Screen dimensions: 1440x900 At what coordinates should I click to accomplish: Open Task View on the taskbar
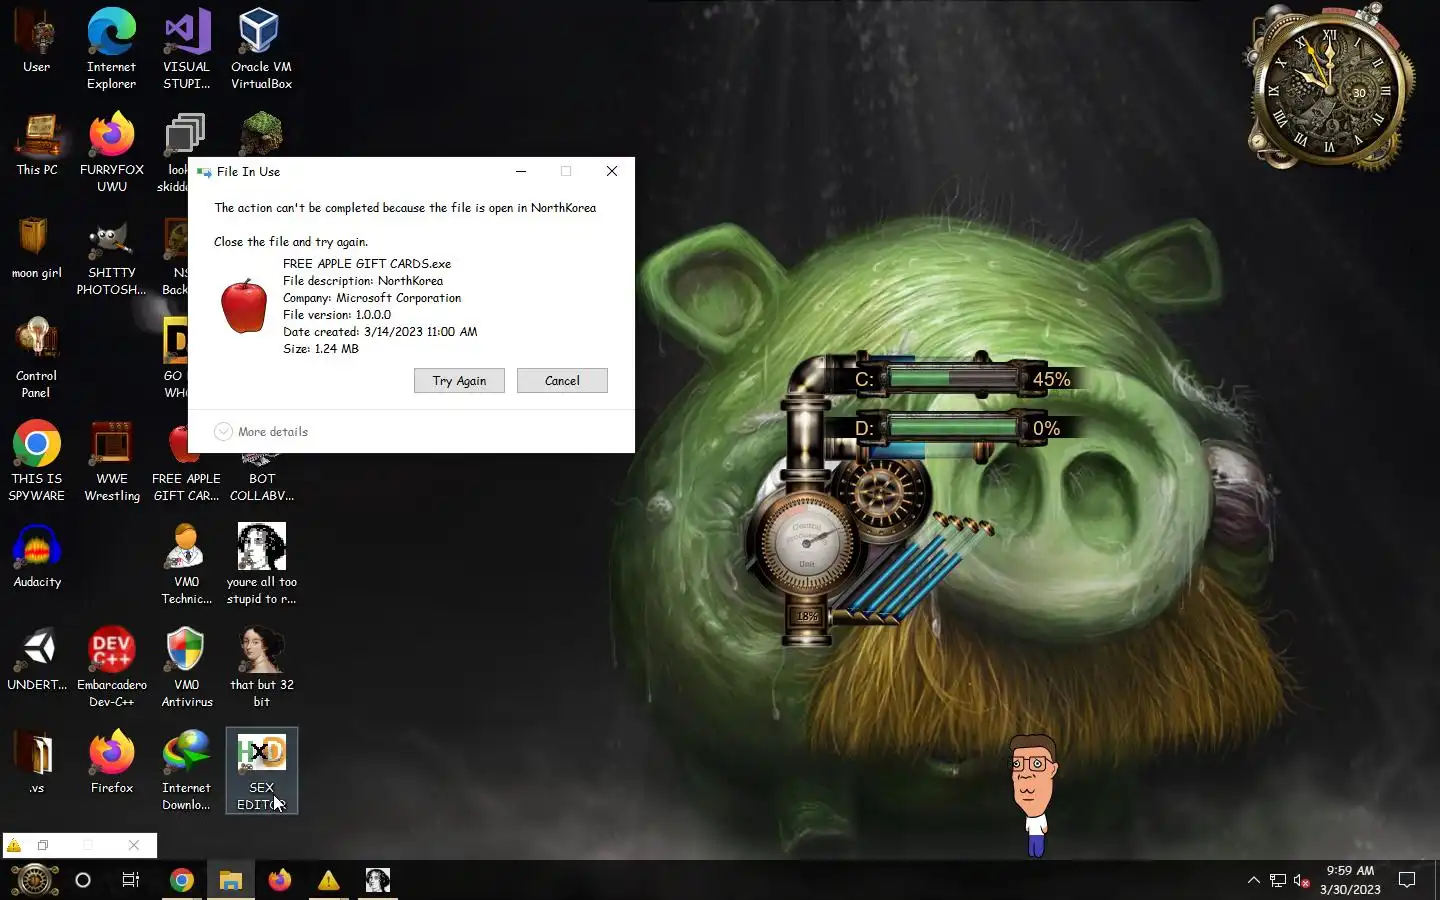tap(131, 880)
